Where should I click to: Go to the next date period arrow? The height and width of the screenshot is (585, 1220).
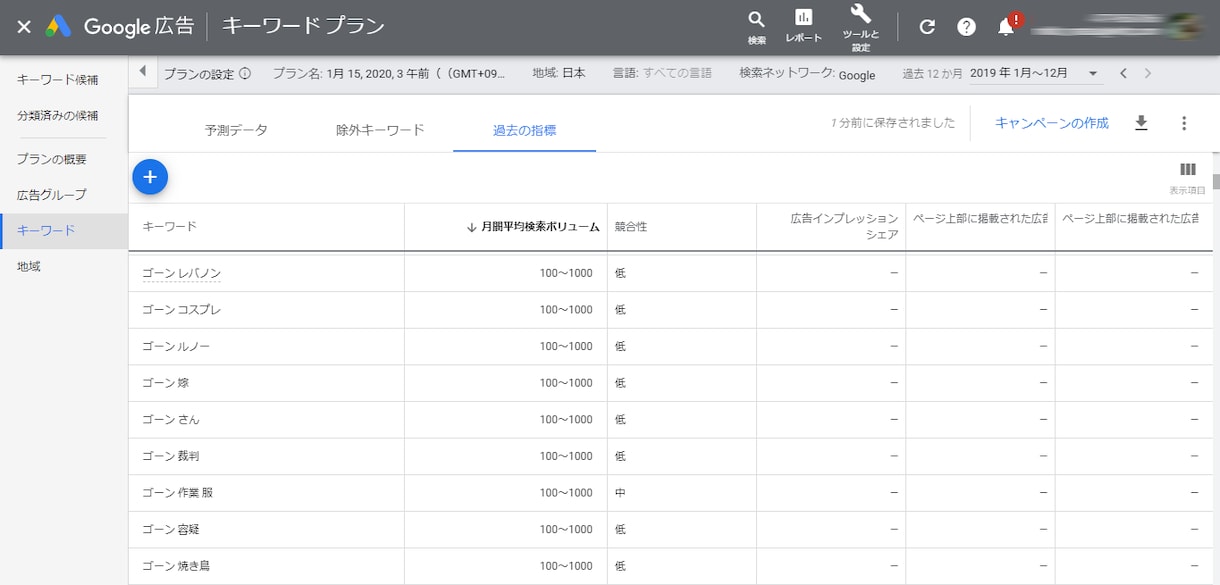click(x=1148, y=73)
